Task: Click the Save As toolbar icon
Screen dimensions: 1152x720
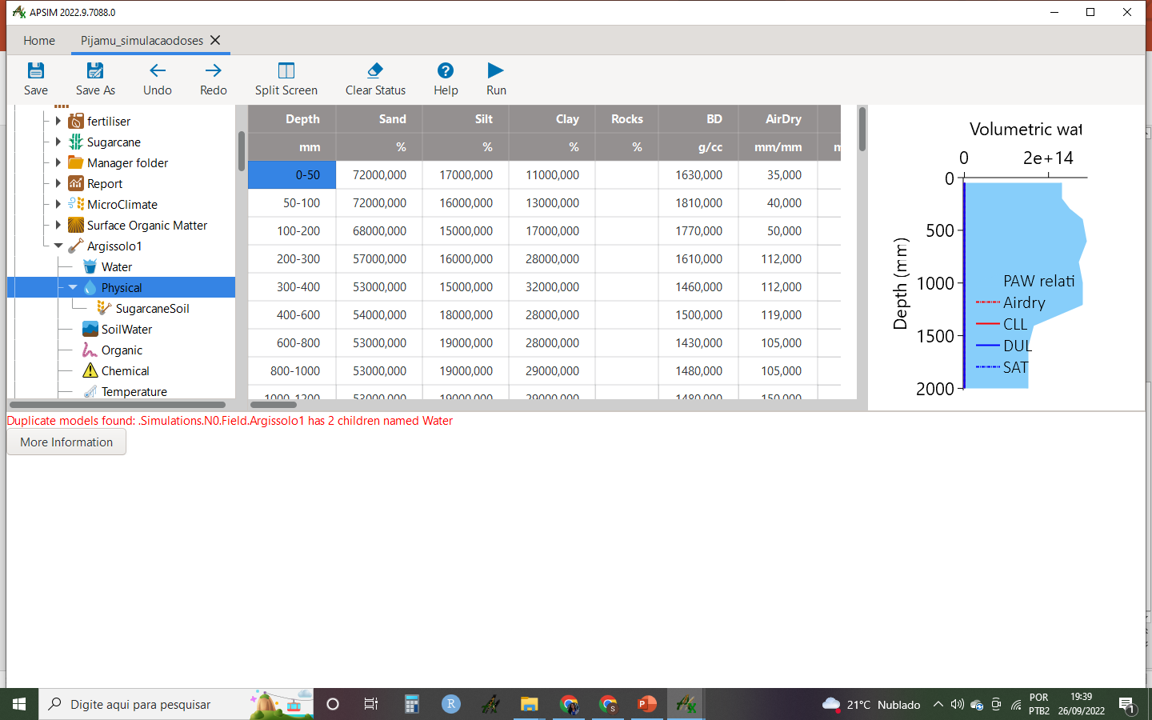Action: pyautogui.click(x=95, y=71)
